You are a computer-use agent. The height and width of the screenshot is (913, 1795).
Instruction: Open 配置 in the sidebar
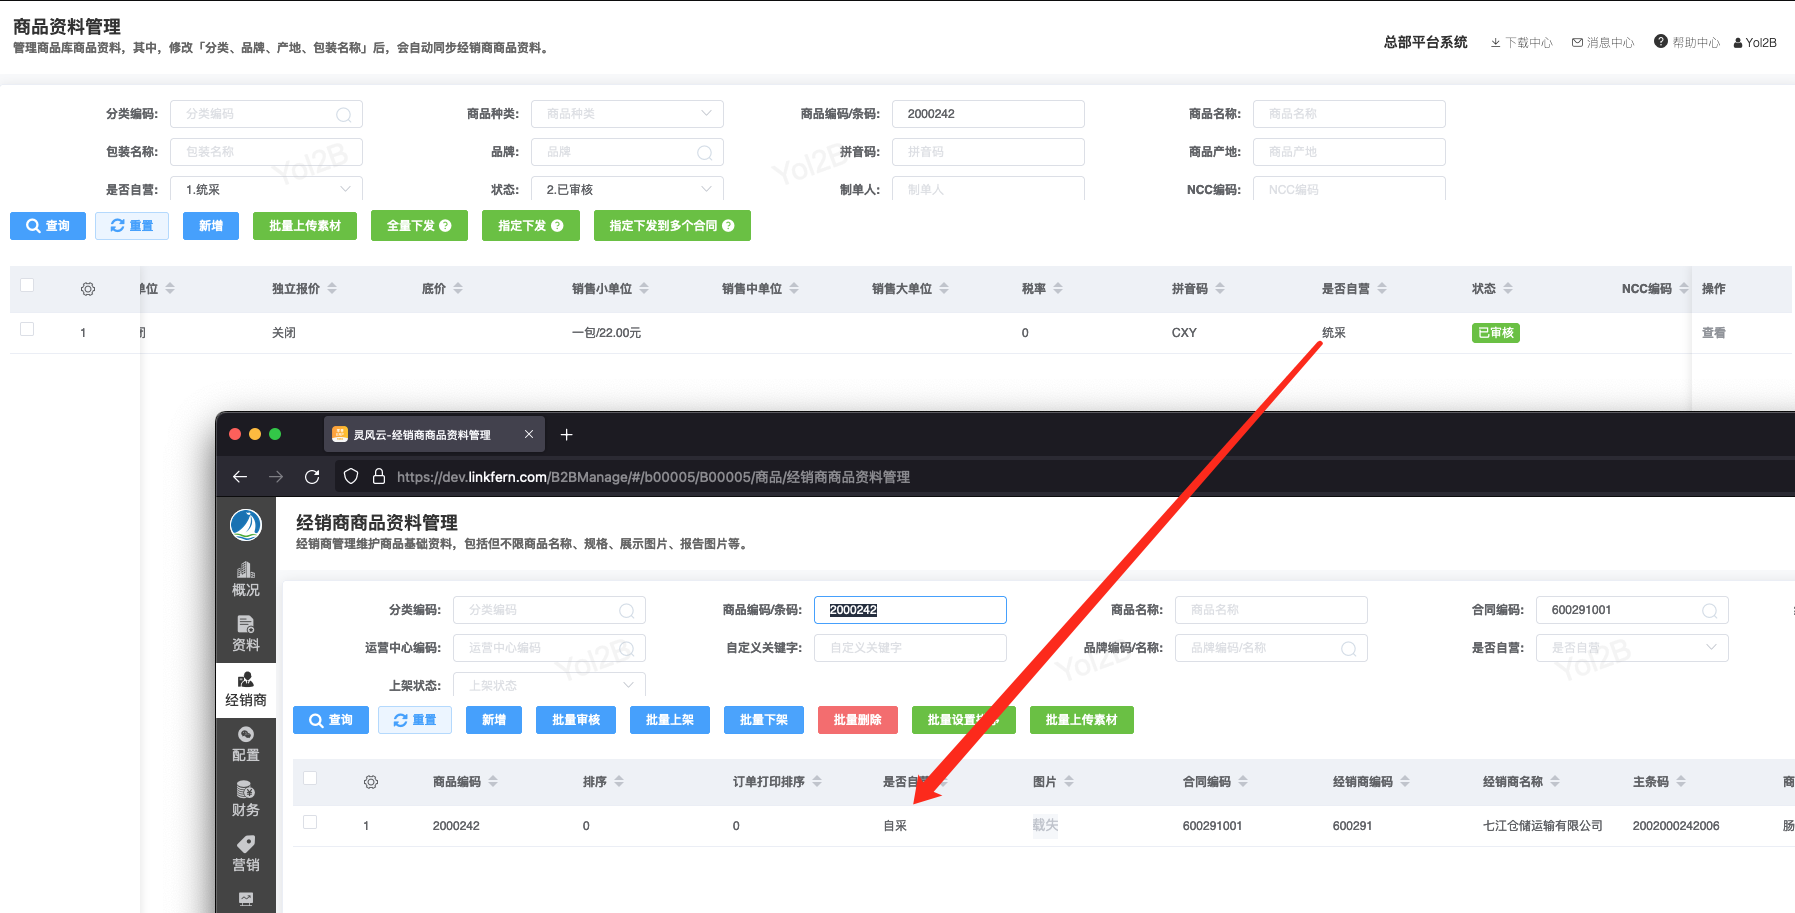coord(246,744)
